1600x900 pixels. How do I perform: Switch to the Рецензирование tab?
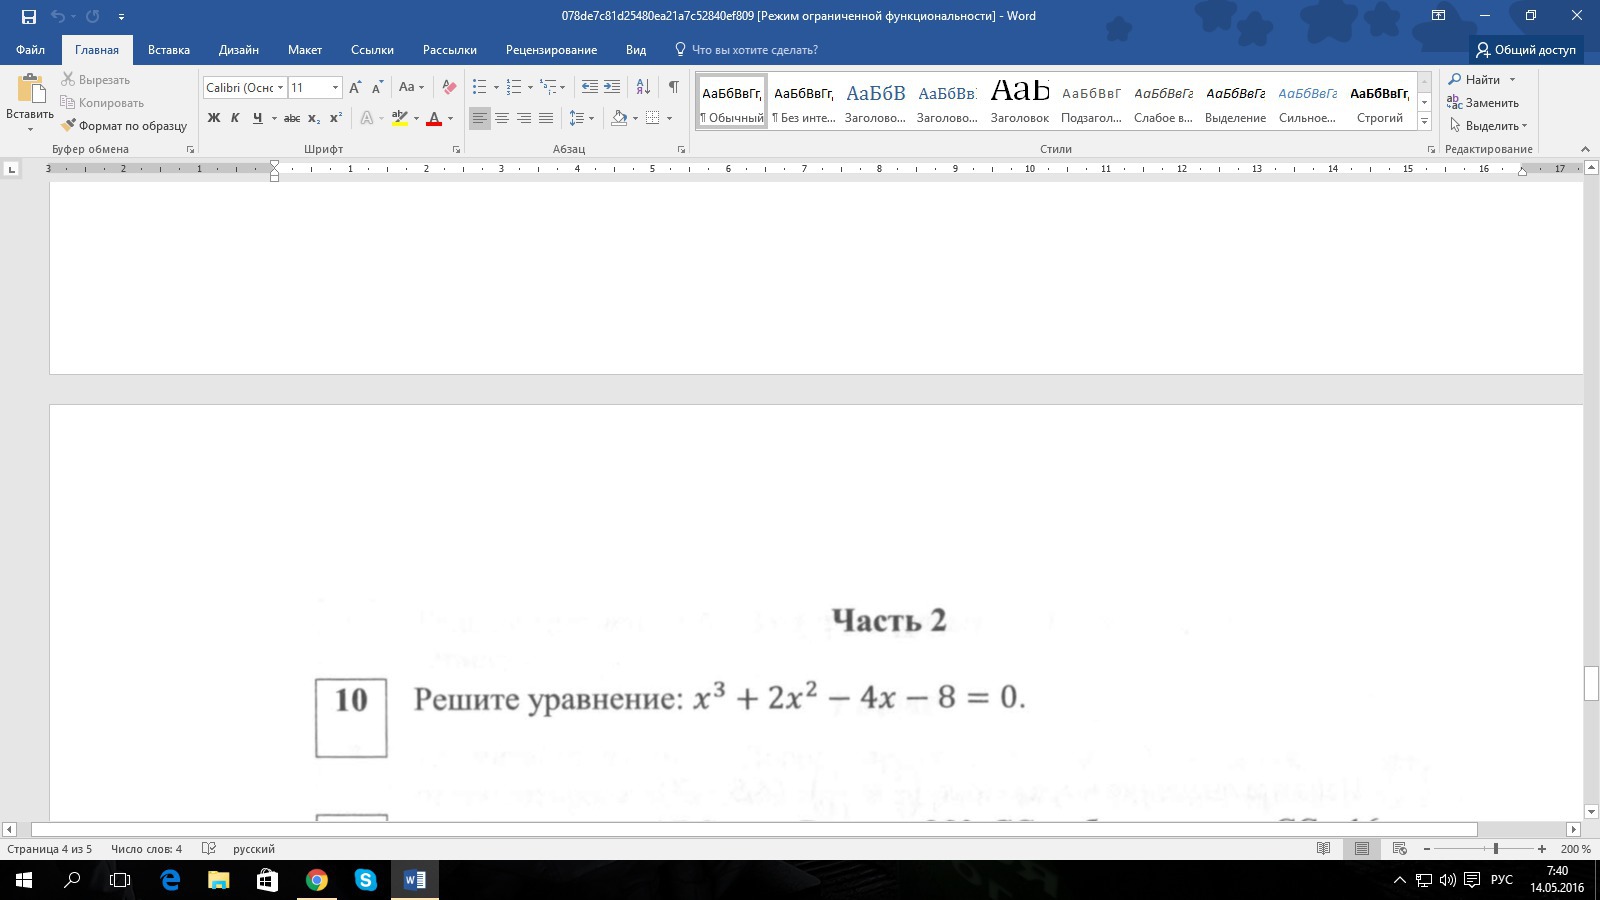click(x=551, y=50)
